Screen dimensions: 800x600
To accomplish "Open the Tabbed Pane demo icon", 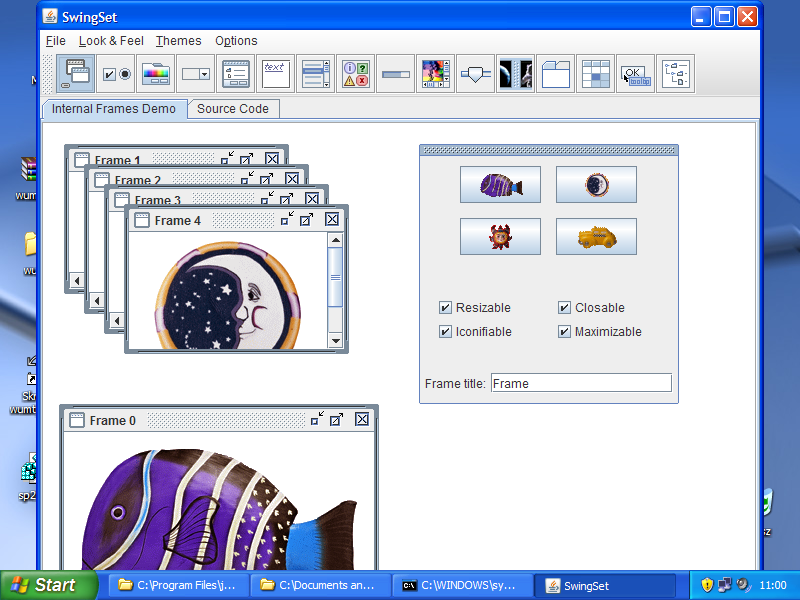I will pyautogui.click(x=556, y=74).
